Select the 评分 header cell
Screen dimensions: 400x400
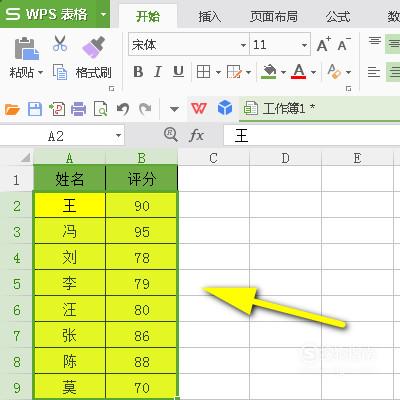click(142, 179)
